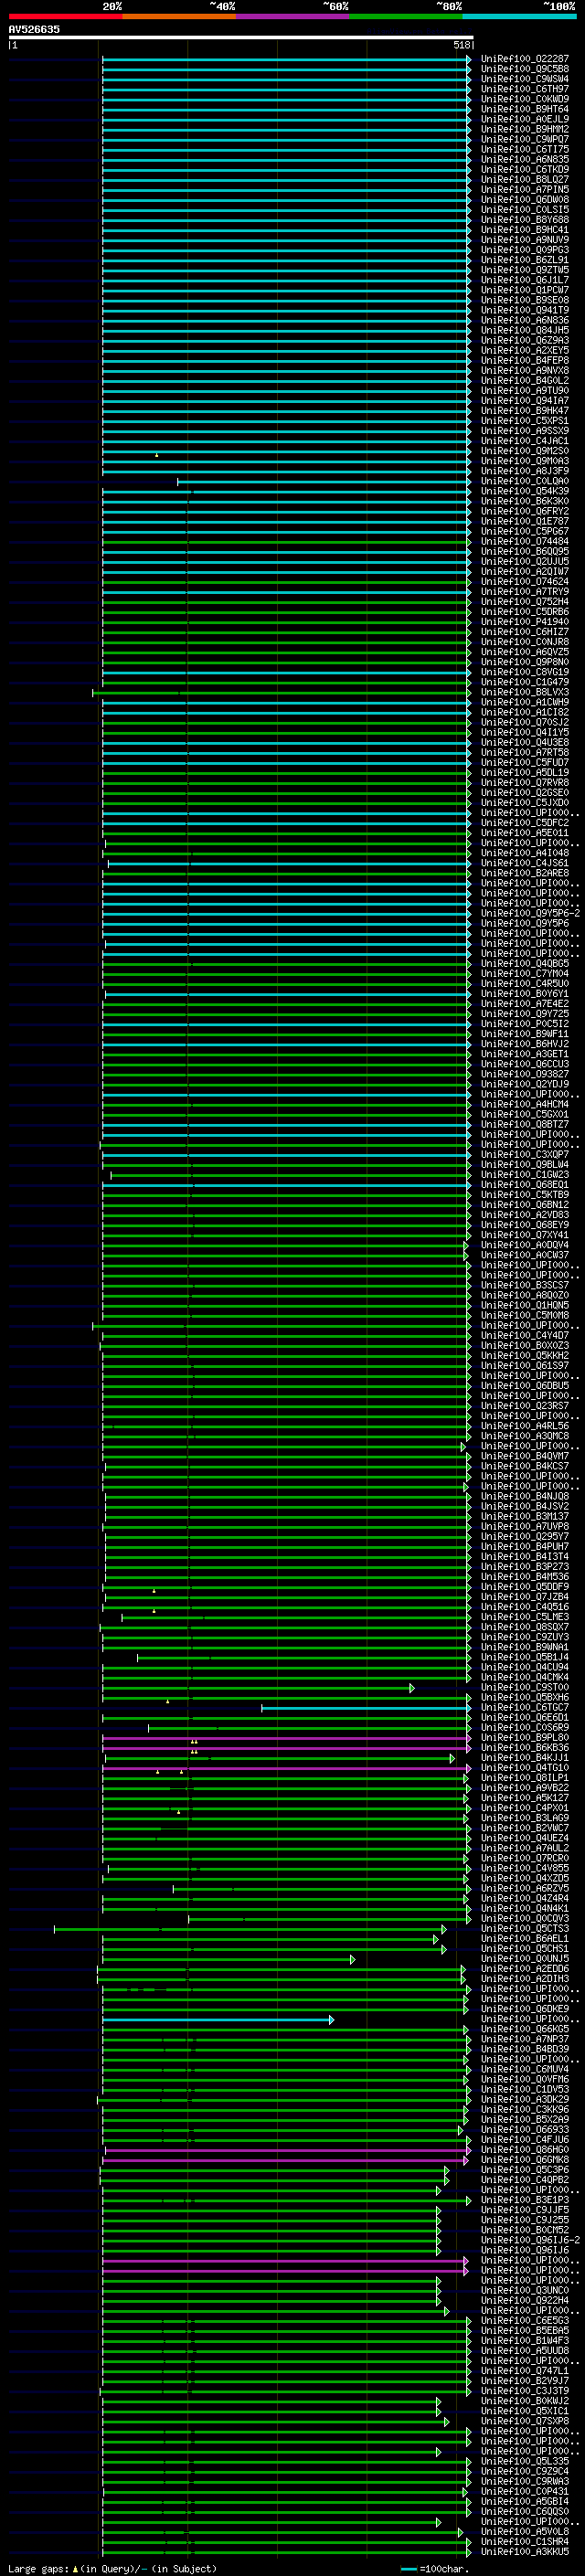Viewport: 585px width, 2576px height.
Task: Select the UniRef100_A2DIH3 label
Action: 524,1979
